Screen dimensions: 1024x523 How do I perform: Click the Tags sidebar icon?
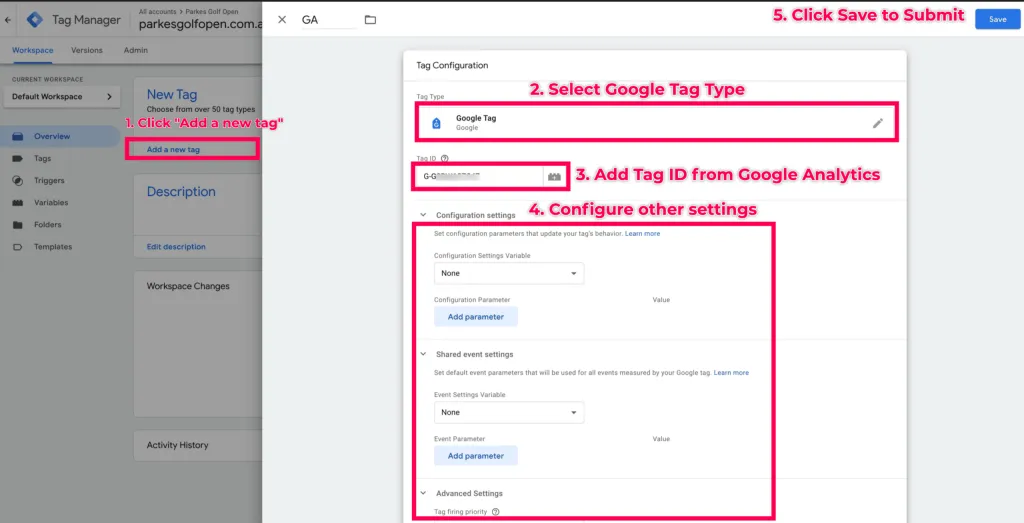point(18,159)
